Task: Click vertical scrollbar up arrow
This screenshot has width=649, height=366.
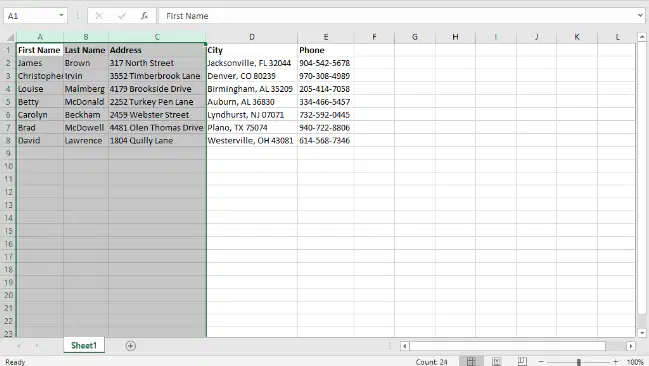Action: 642,37
